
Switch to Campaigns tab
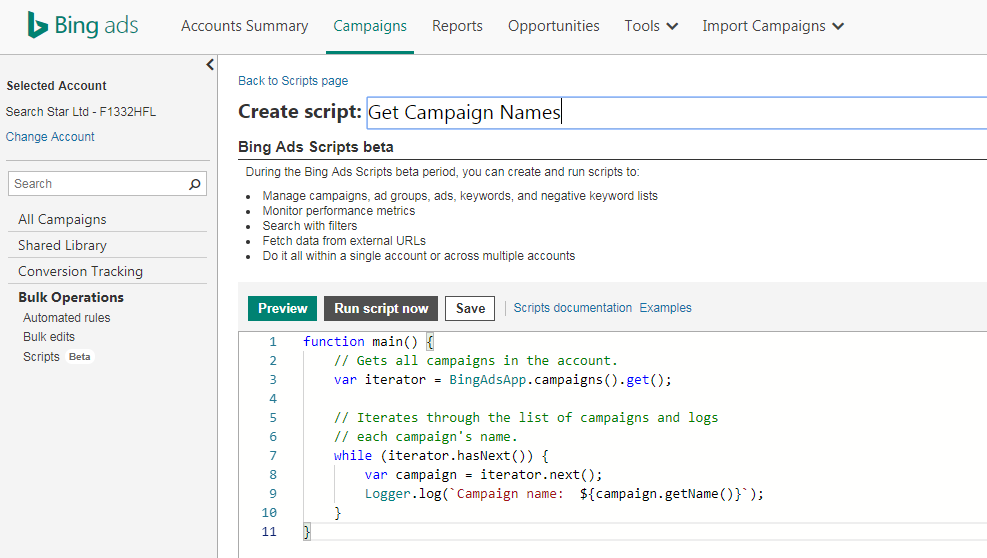370,26
